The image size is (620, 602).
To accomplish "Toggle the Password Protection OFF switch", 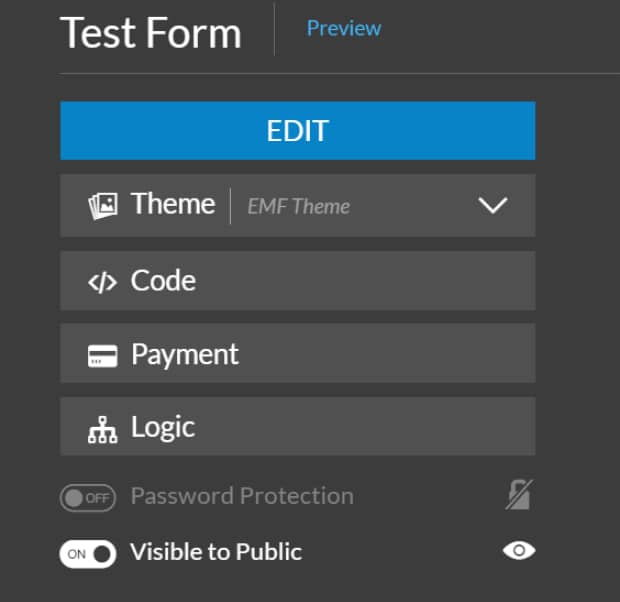I will [87, 498].
